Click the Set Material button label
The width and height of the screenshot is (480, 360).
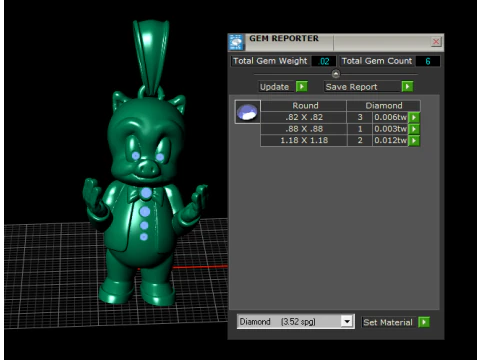388,322
